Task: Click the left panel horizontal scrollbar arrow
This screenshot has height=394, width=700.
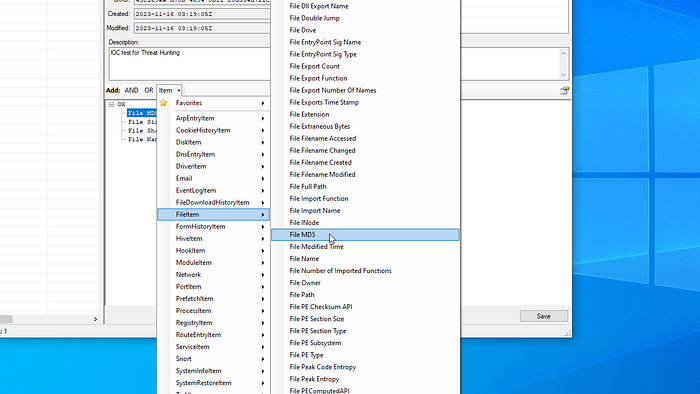Action: point(95,319)
